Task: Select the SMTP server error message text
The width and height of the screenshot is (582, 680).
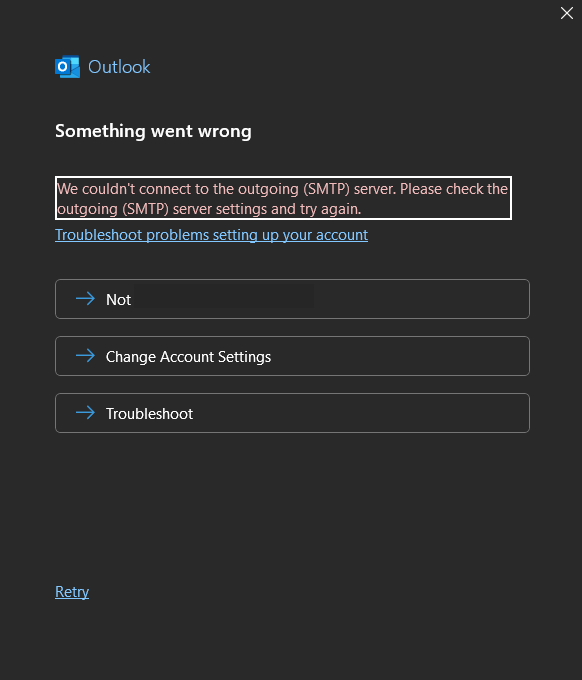Action: (283, 198)
